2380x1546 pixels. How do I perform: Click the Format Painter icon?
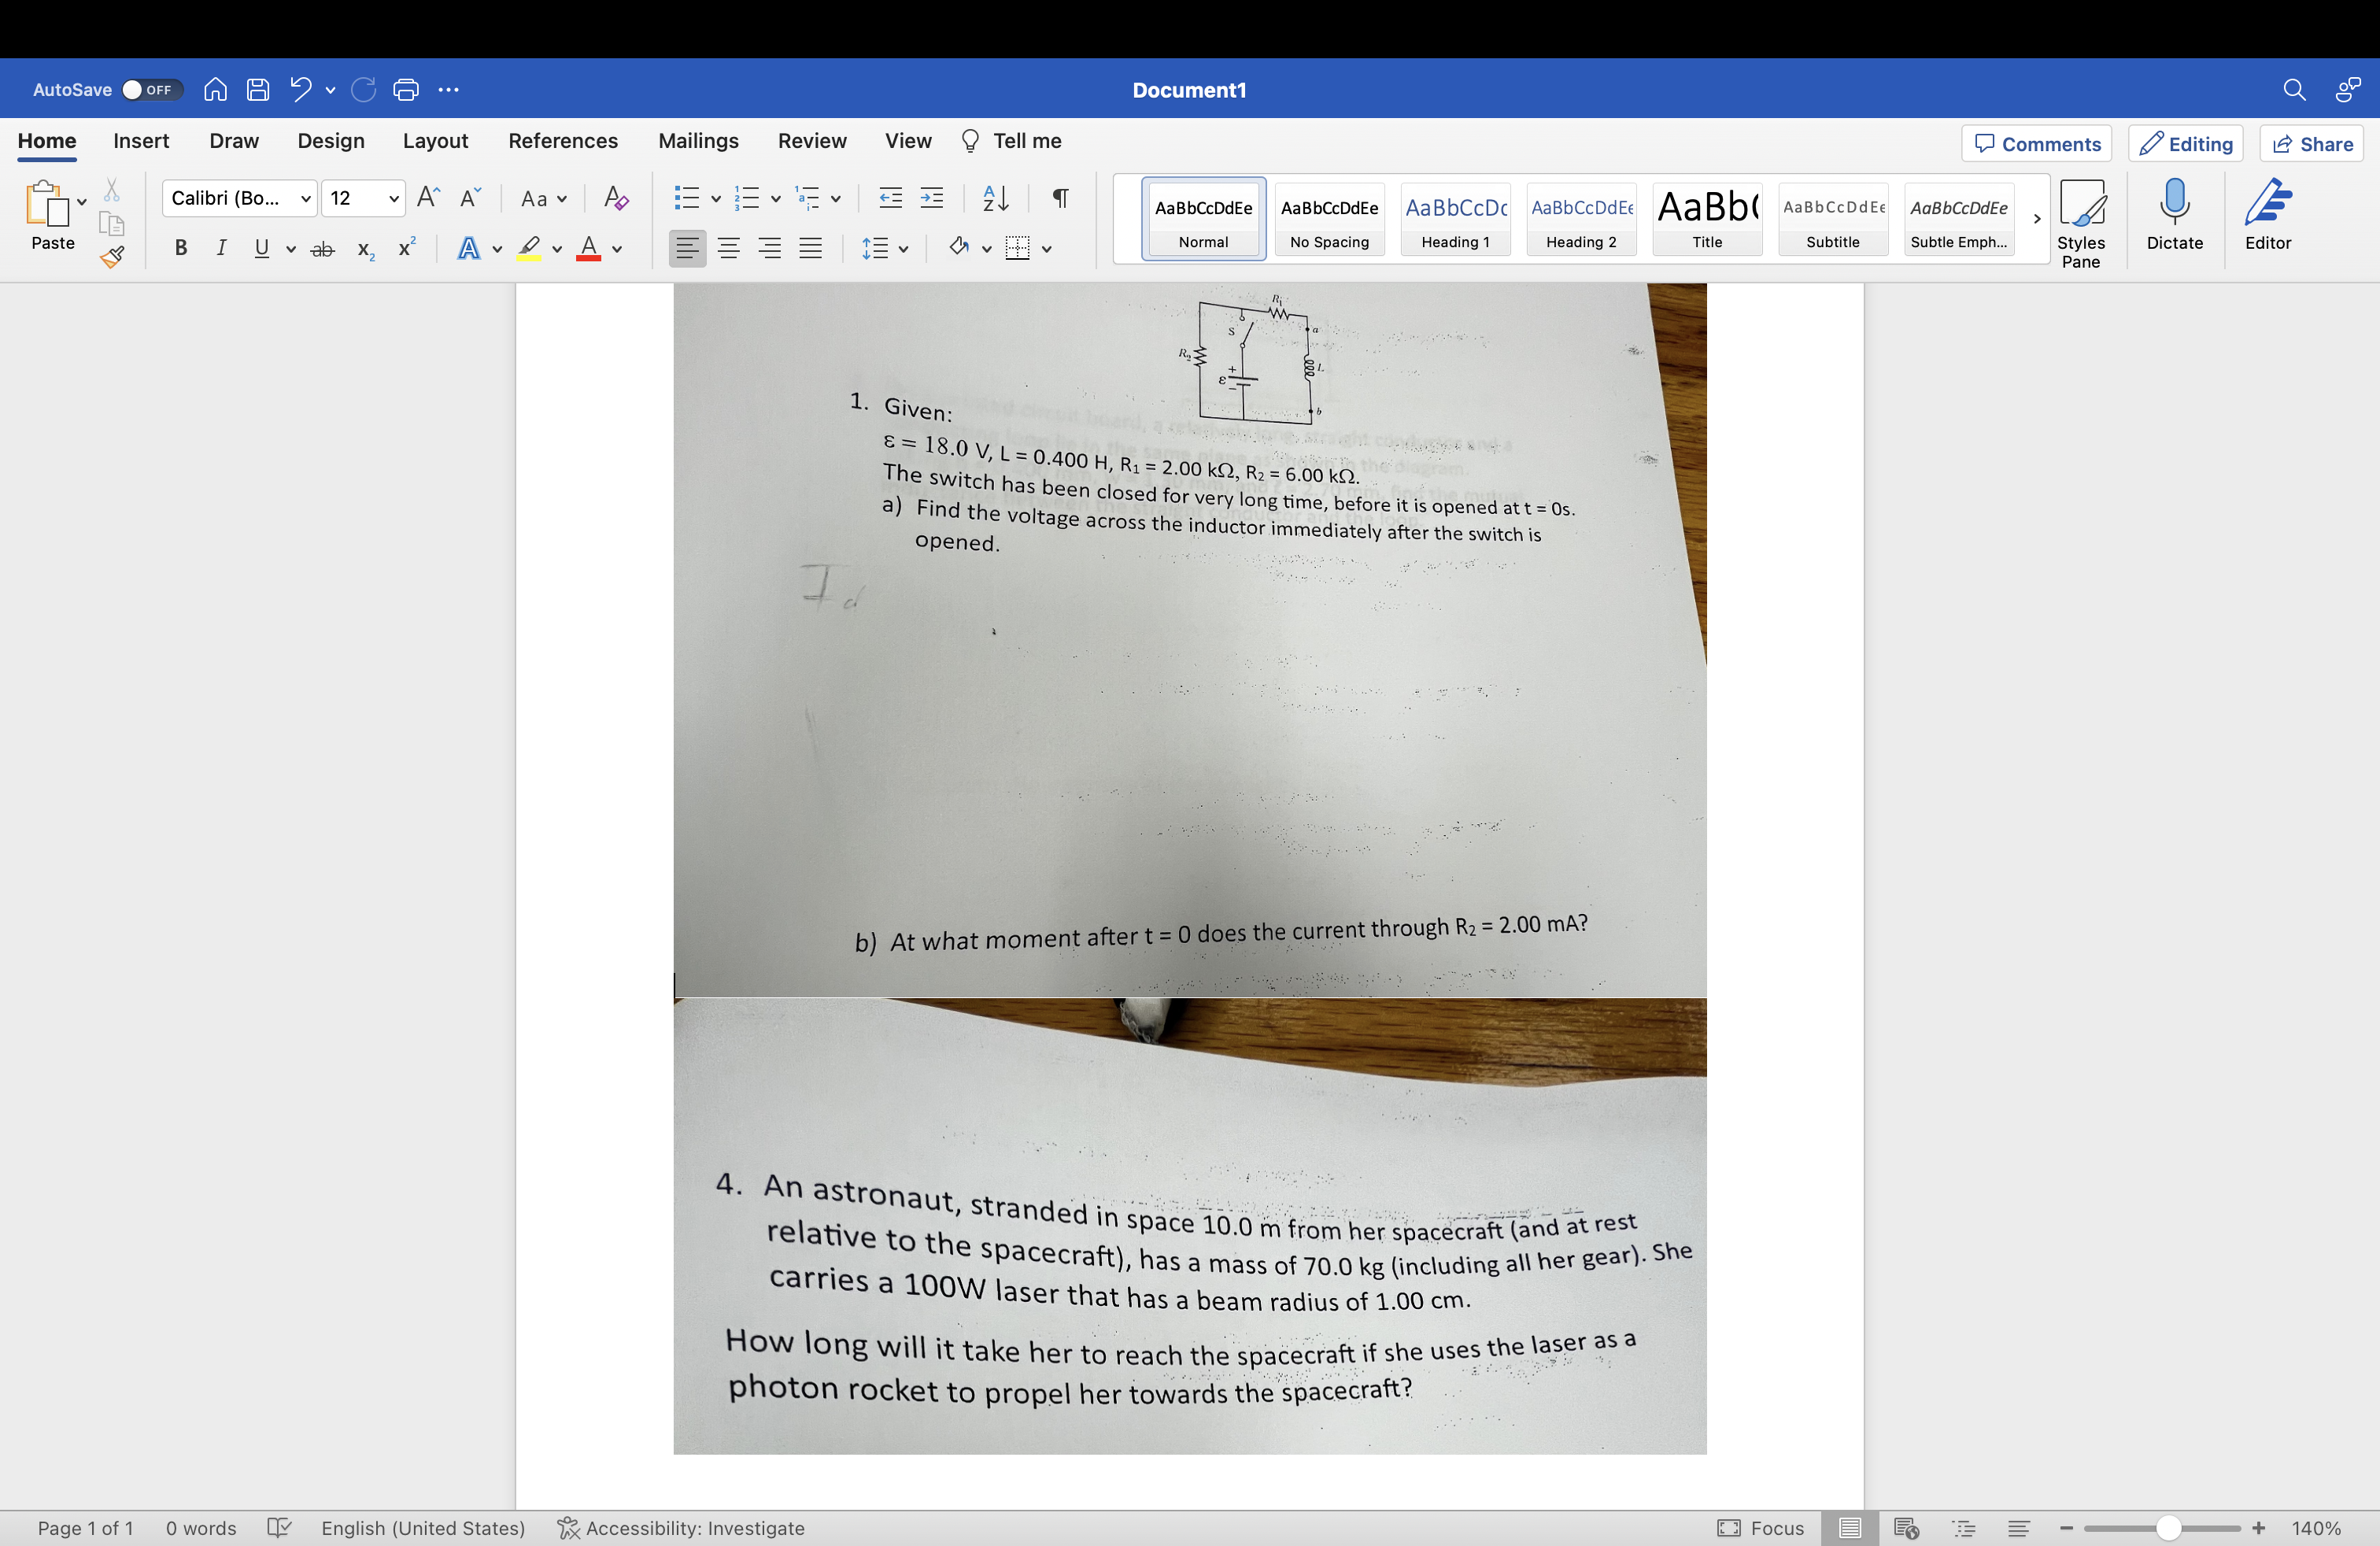tap(111, 257)
